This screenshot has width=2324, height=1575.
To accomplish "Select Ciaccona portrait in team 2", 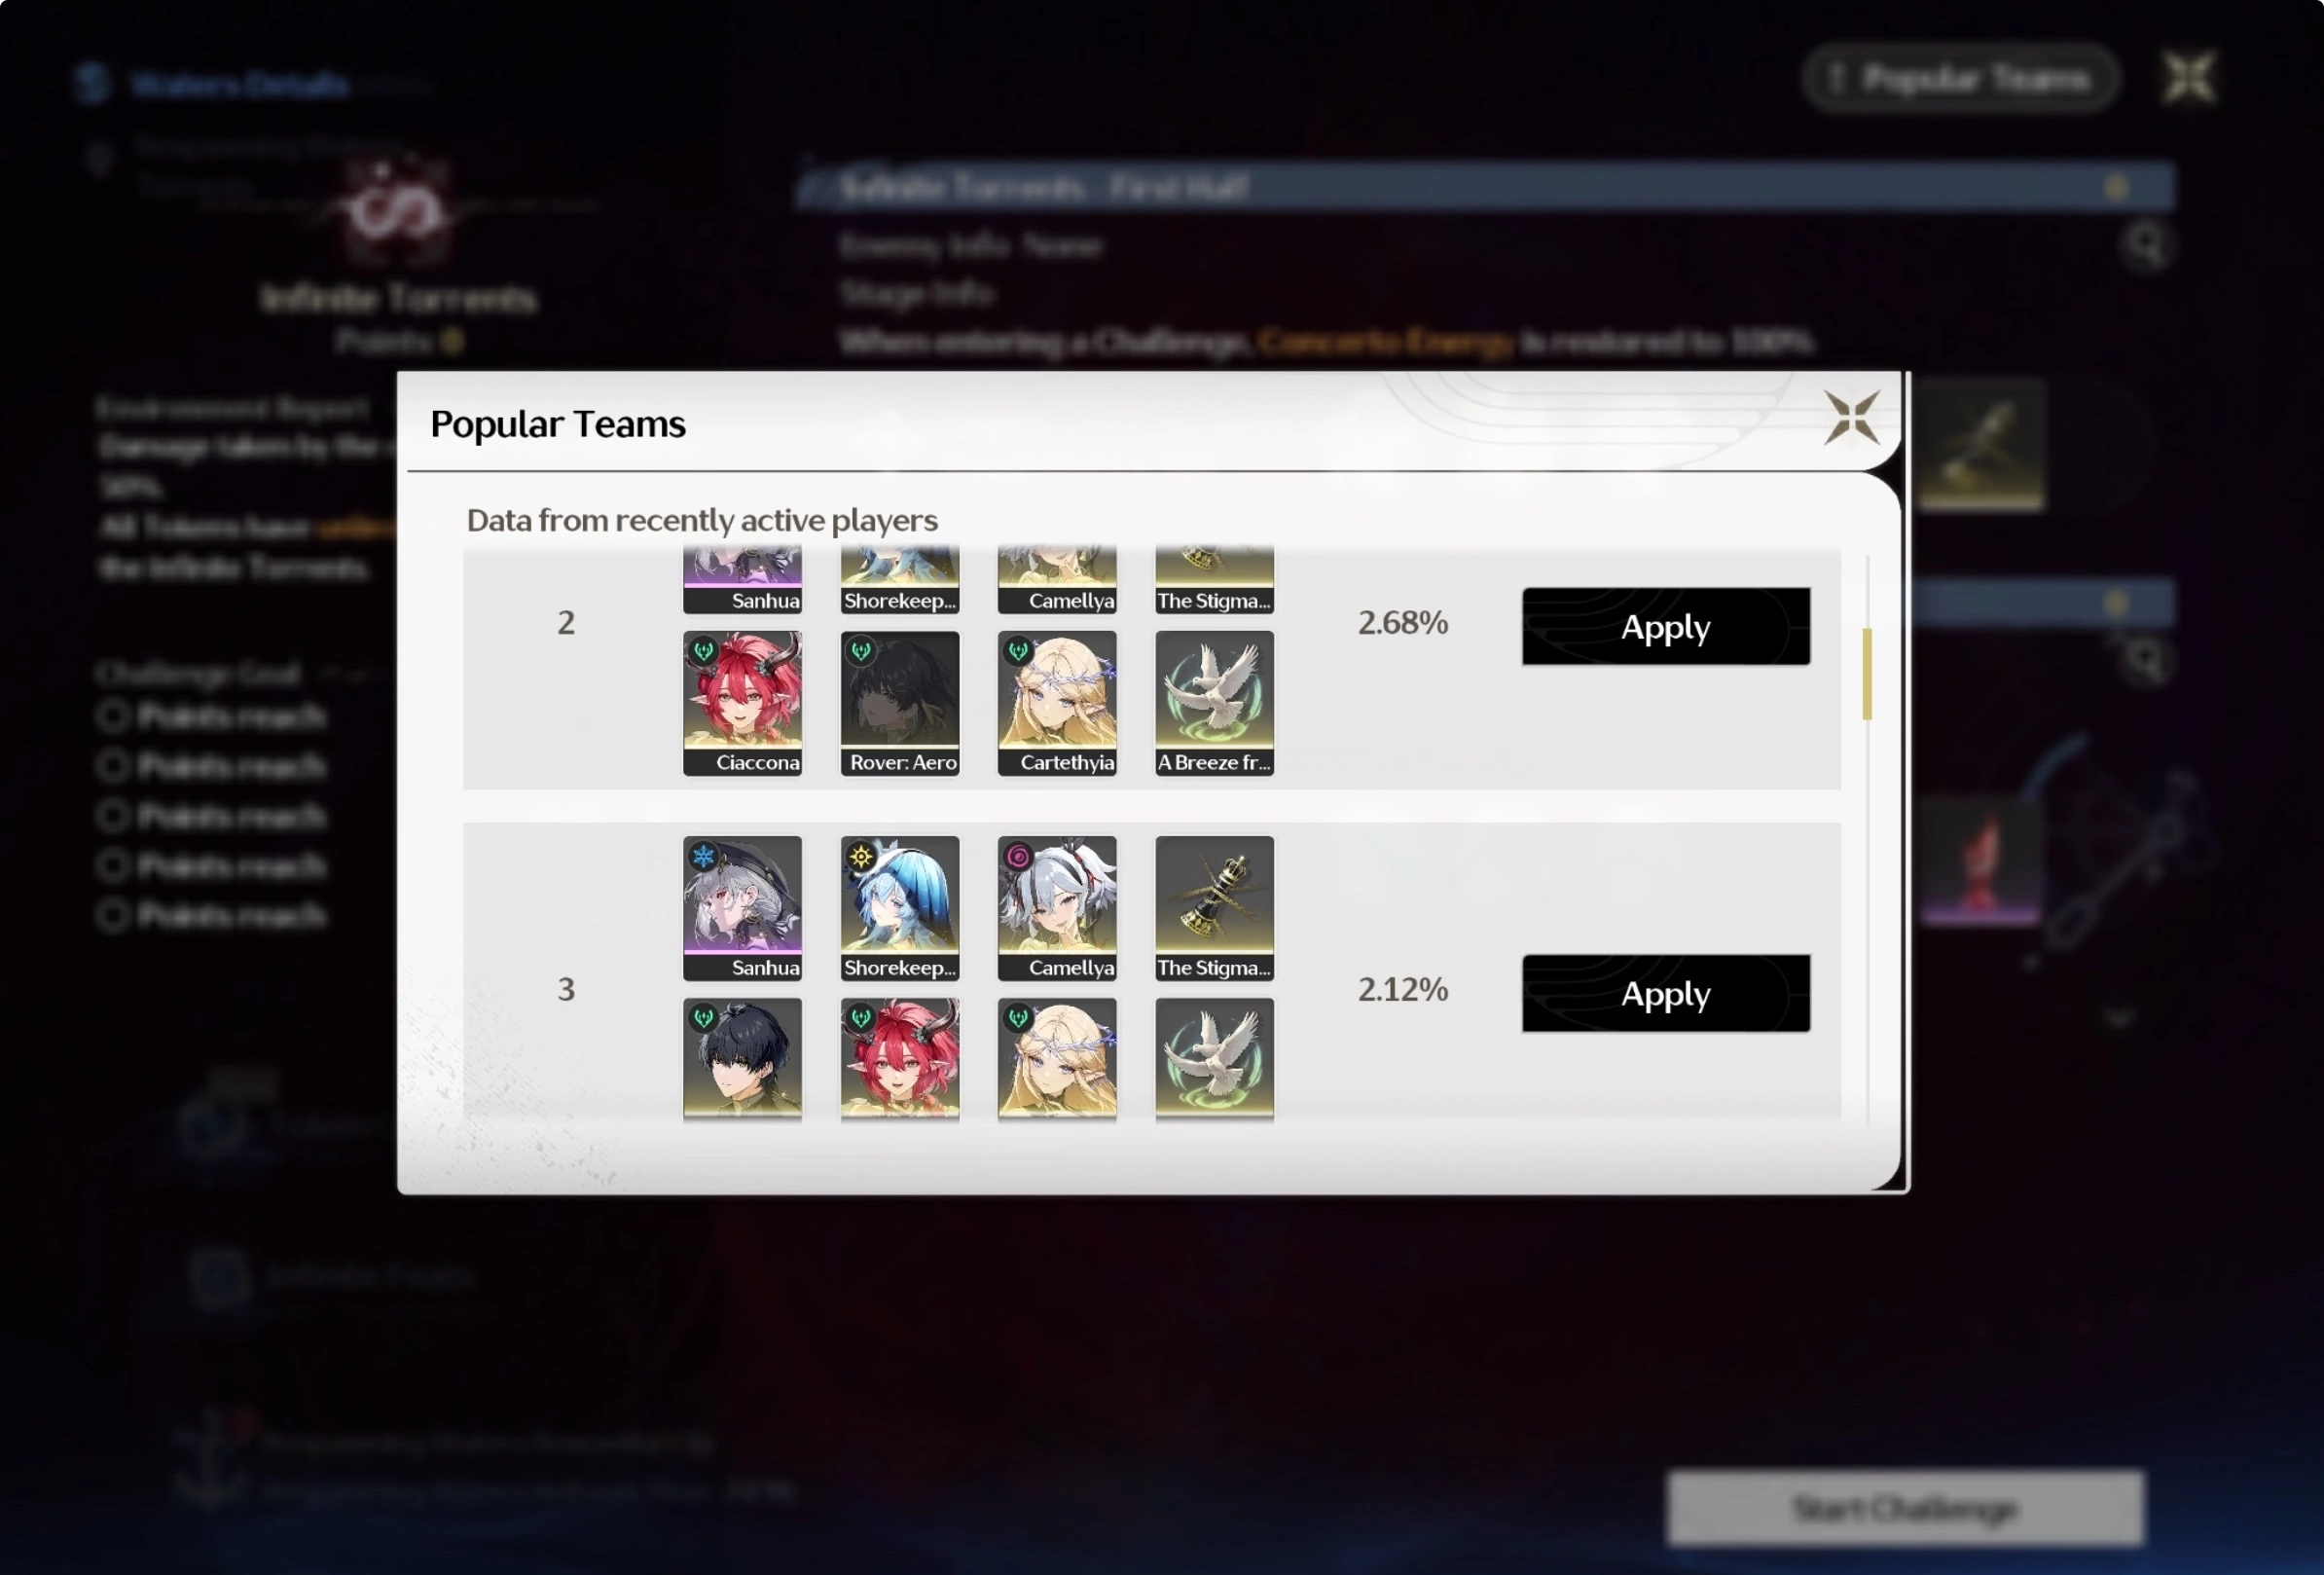I will tap(742, 703).
